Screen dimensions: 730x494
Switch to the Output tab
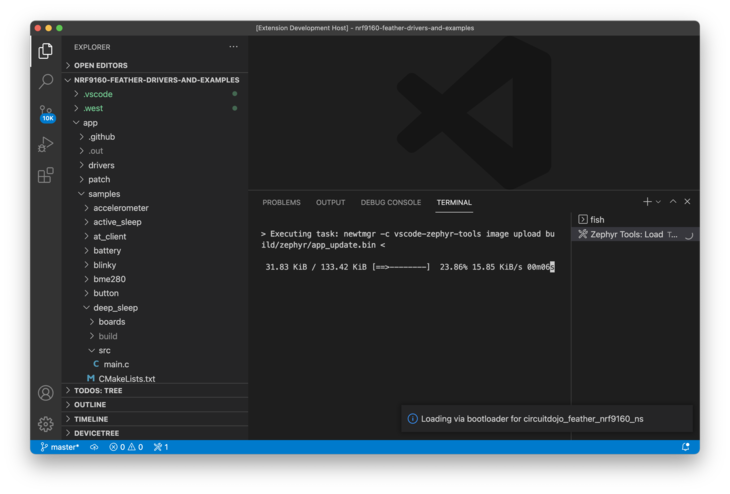(x=331, y=203)
